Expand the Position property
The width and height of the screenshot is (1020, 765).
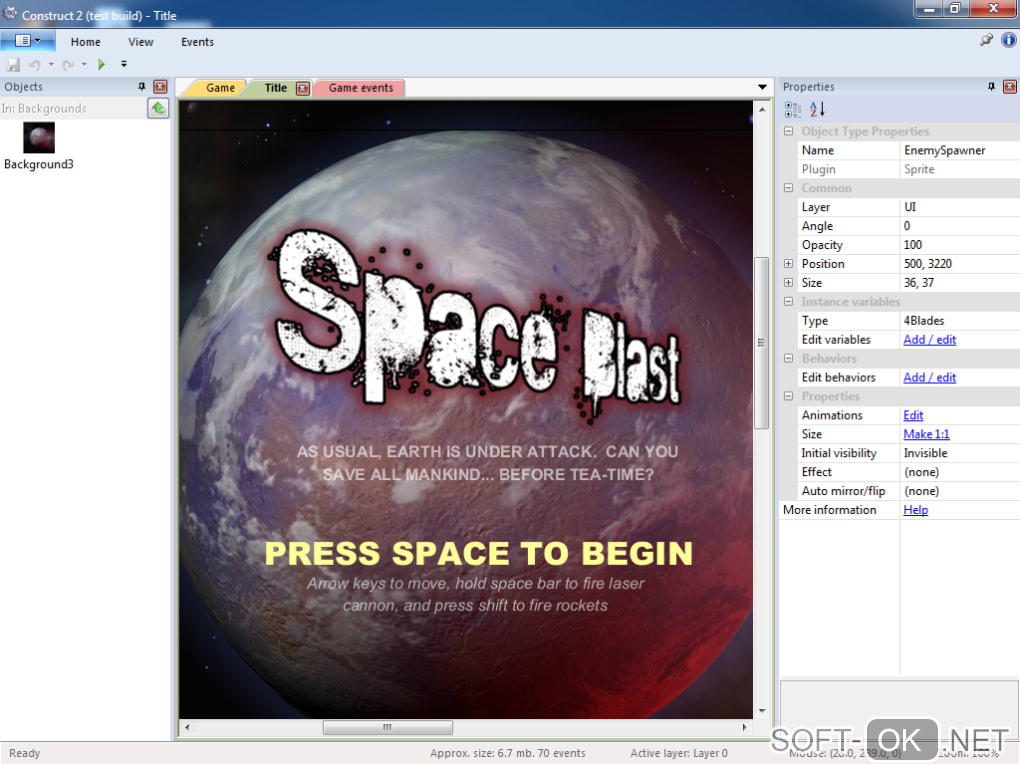pos(788,264)
